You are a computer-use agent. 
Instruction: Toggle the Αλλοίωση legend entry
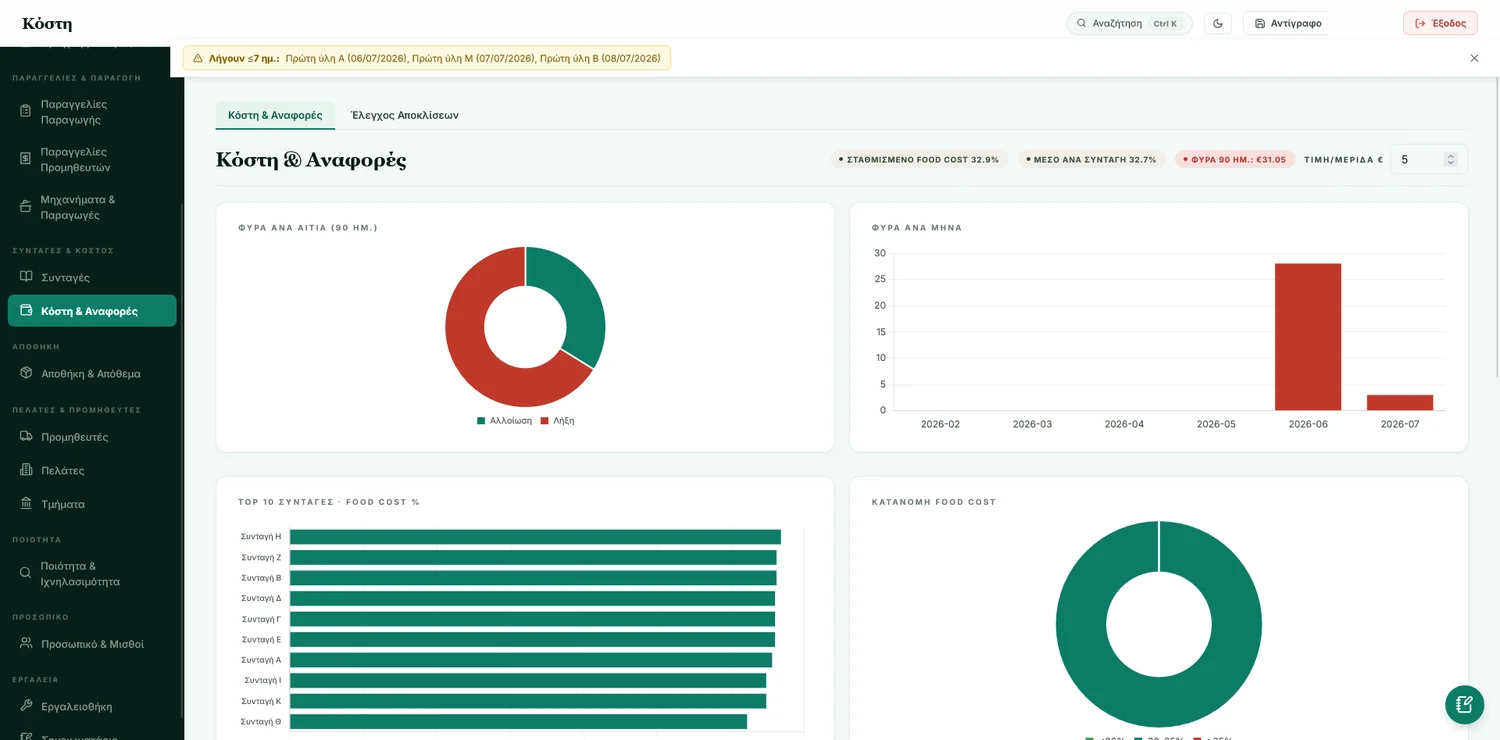[504, 421]
